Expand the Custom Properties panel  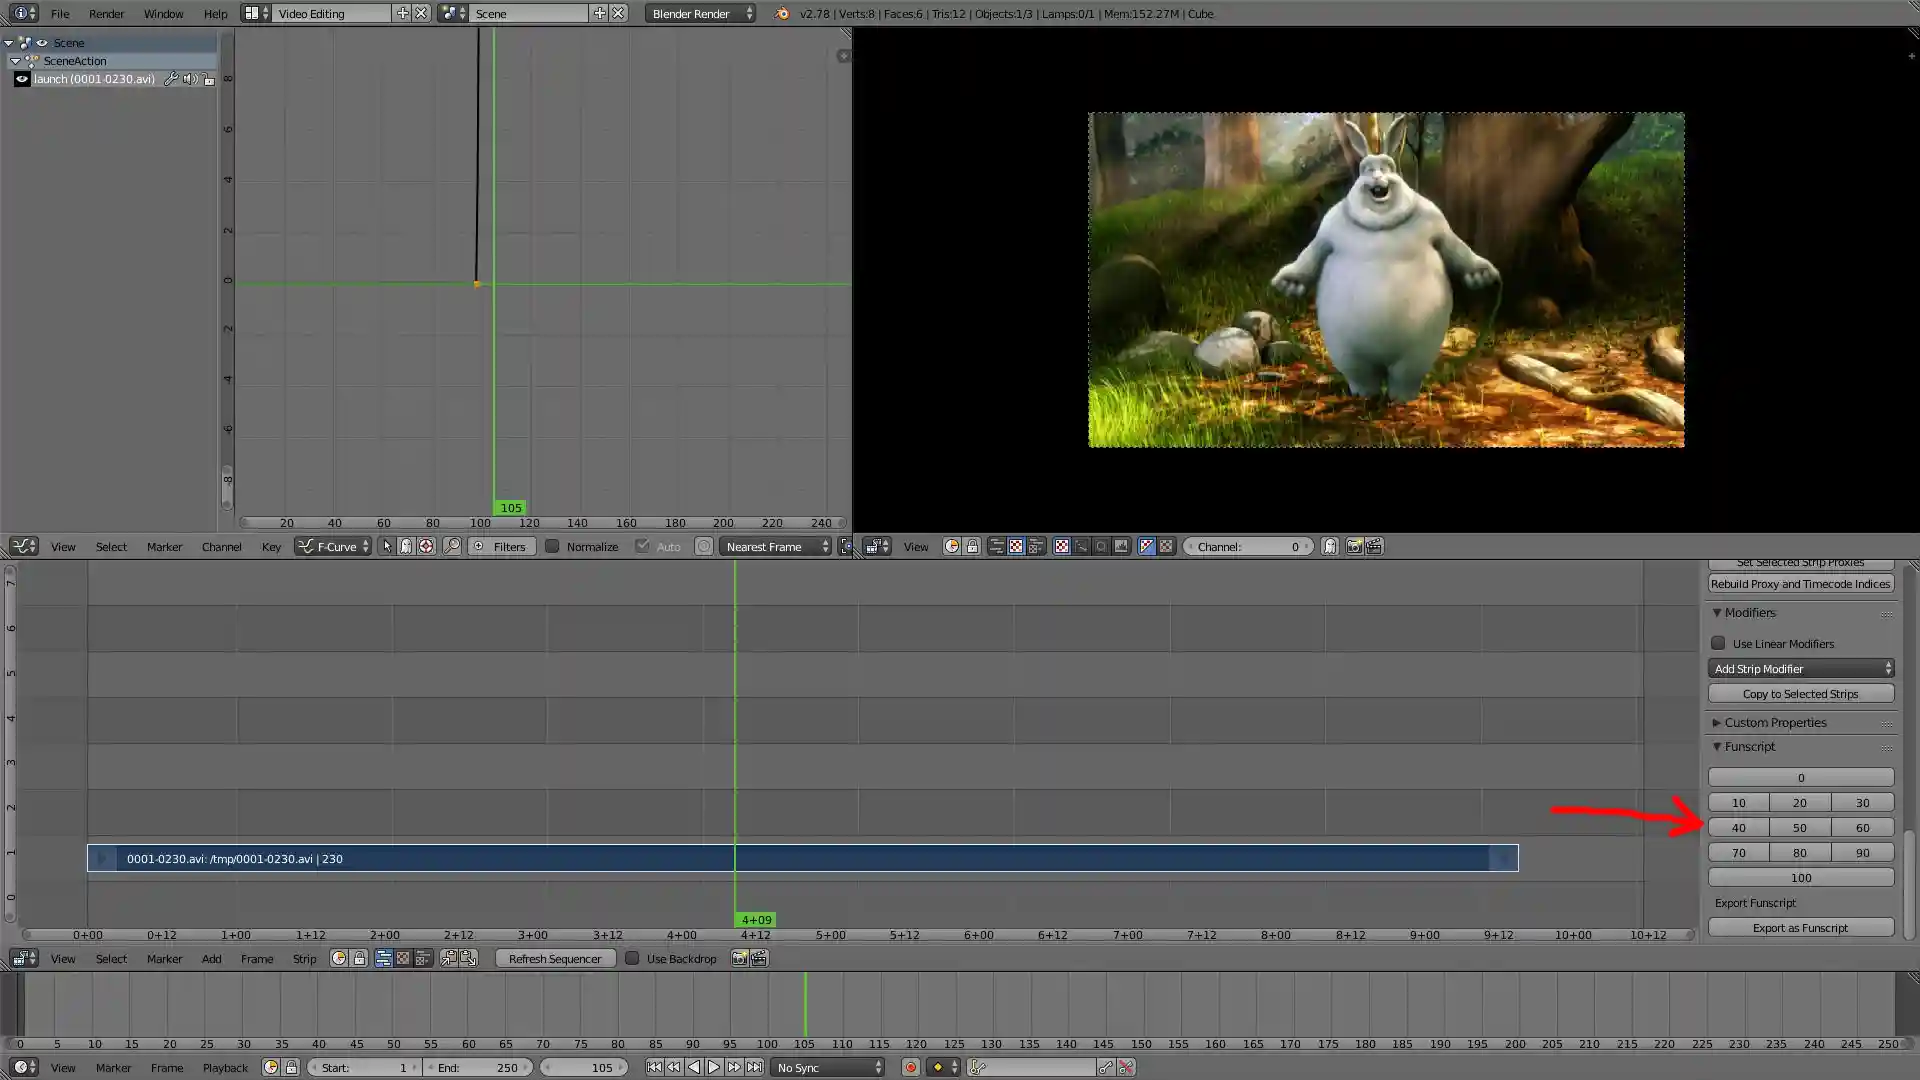1774,722
